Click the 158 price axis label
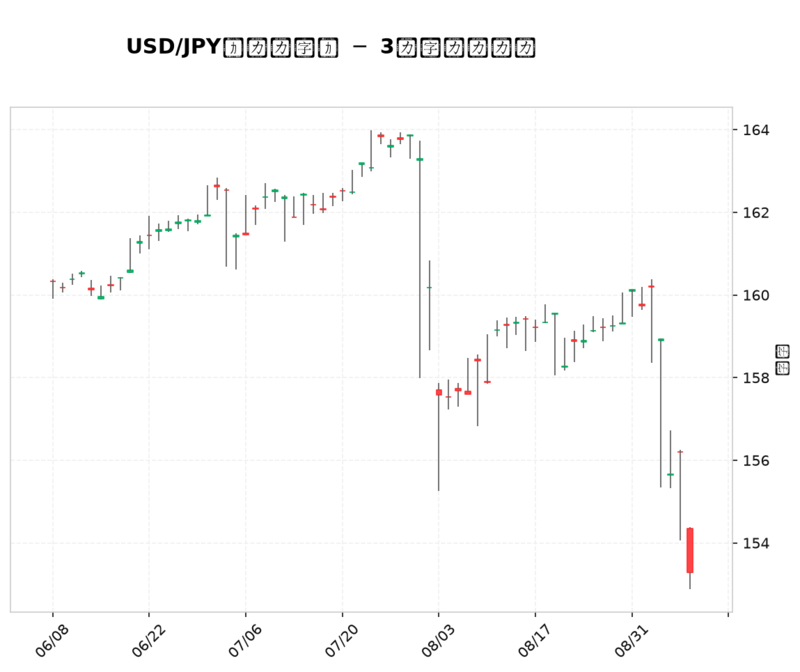 pyautogui.click(x=756, y=378)
